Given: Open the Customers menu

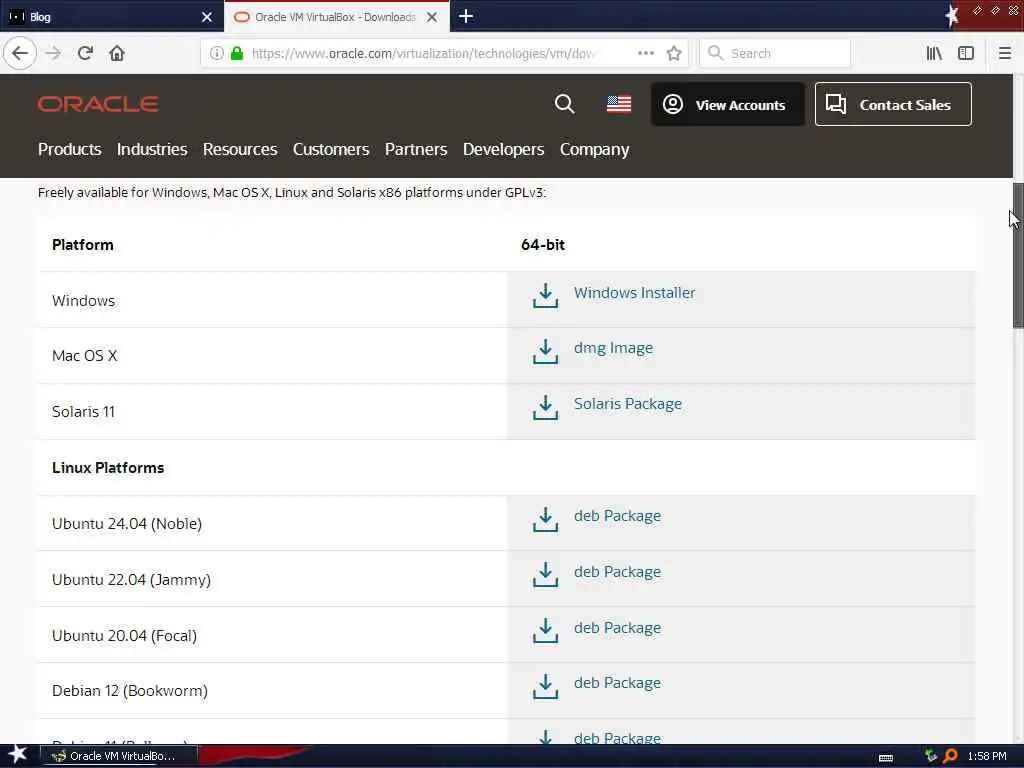Looking at the screenshot, I should click(x=331, y=150).
